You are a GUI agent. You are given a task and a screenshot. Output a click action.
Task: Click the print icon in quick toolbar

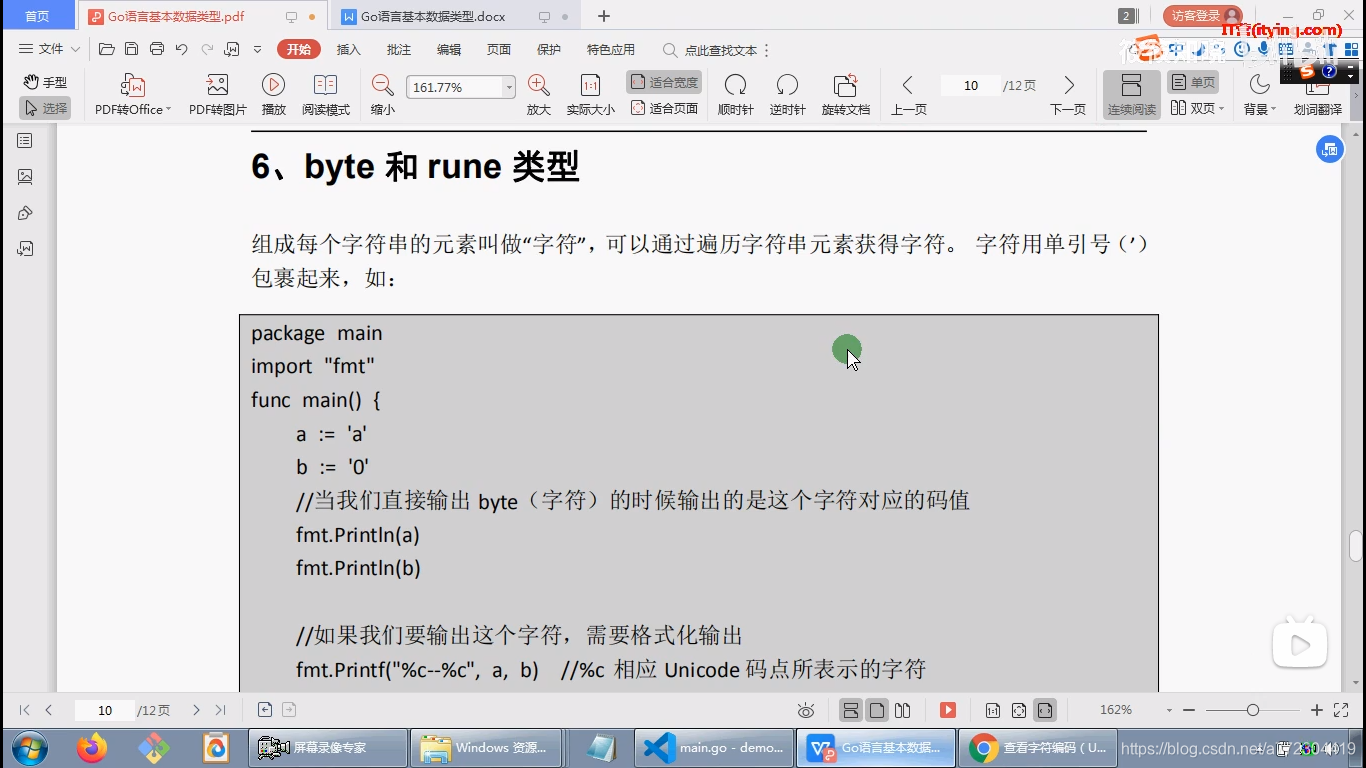156,49
